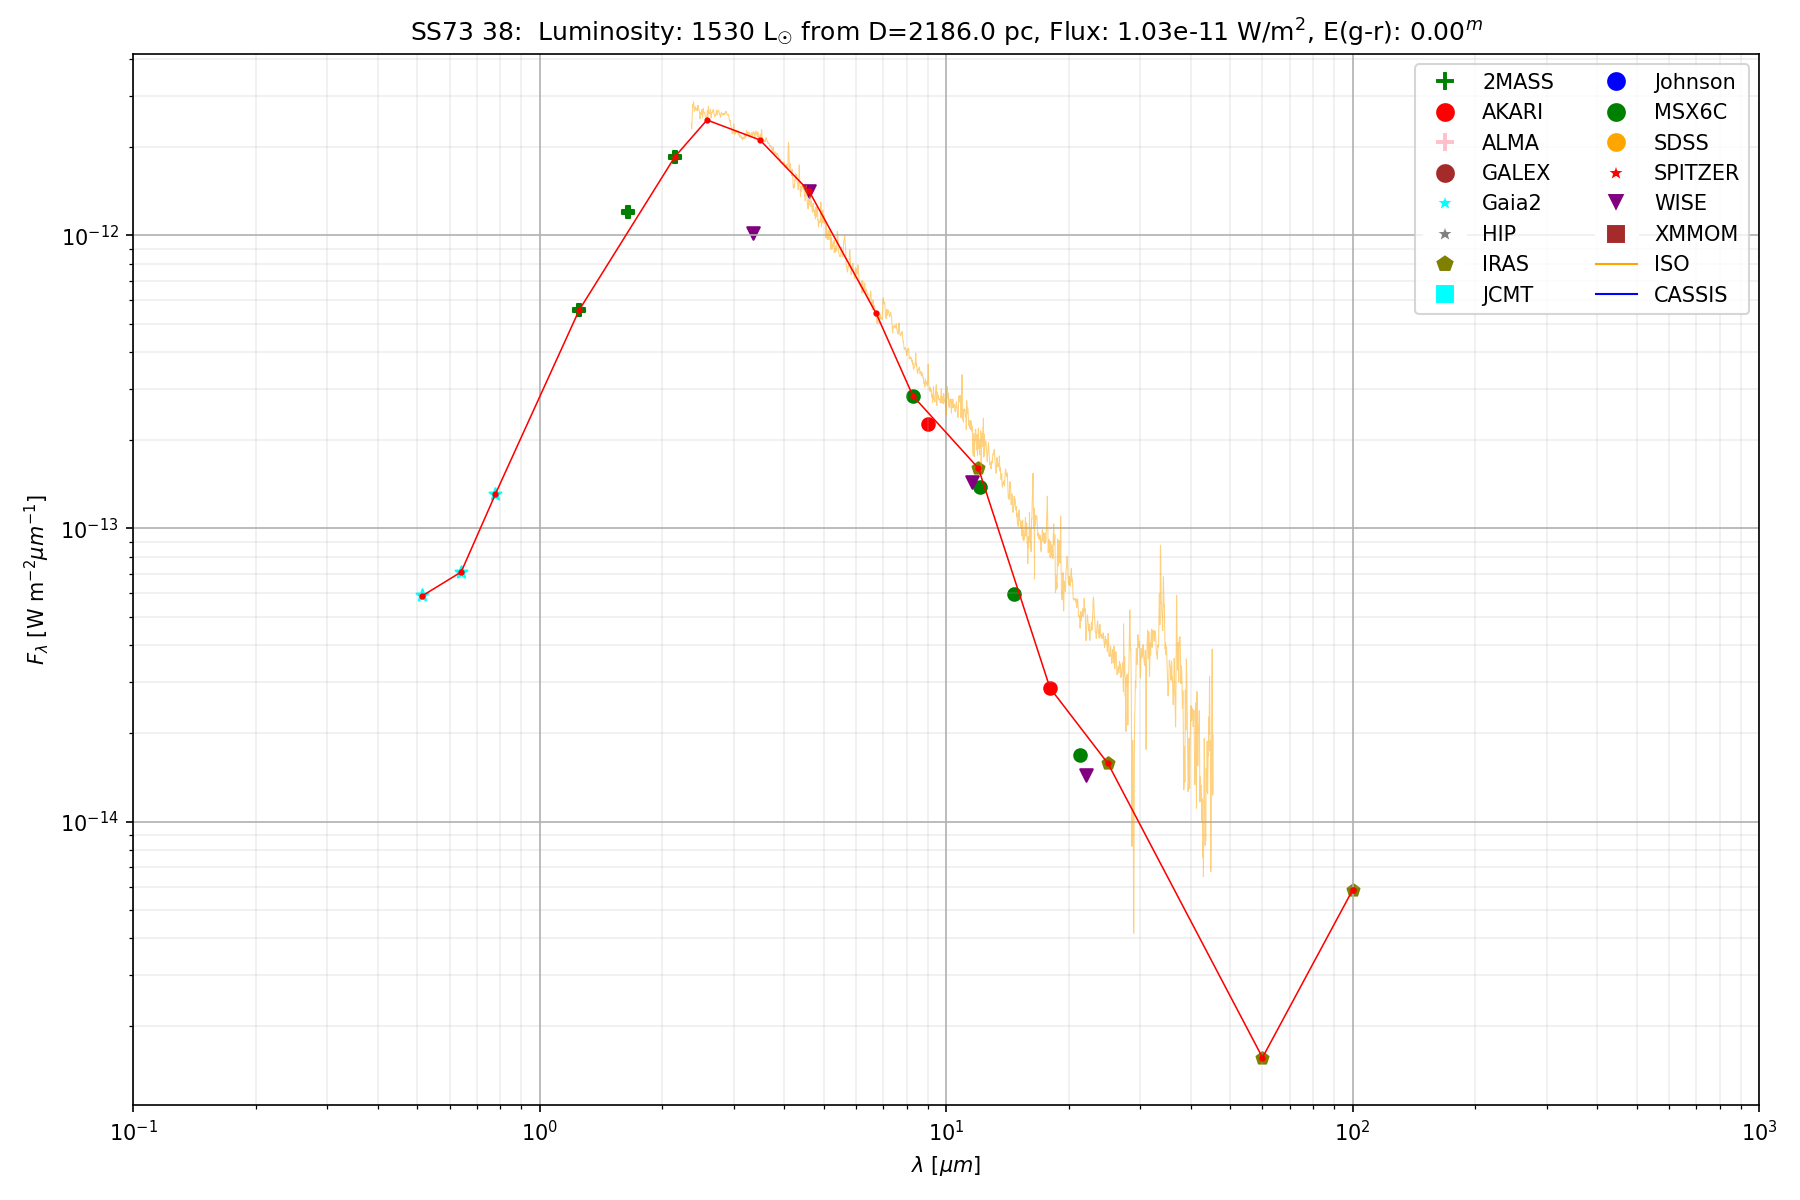Click the 2MASS green plus legend marker
The height and width of the screenshot is (1200, 1800).
[1444, 82]
